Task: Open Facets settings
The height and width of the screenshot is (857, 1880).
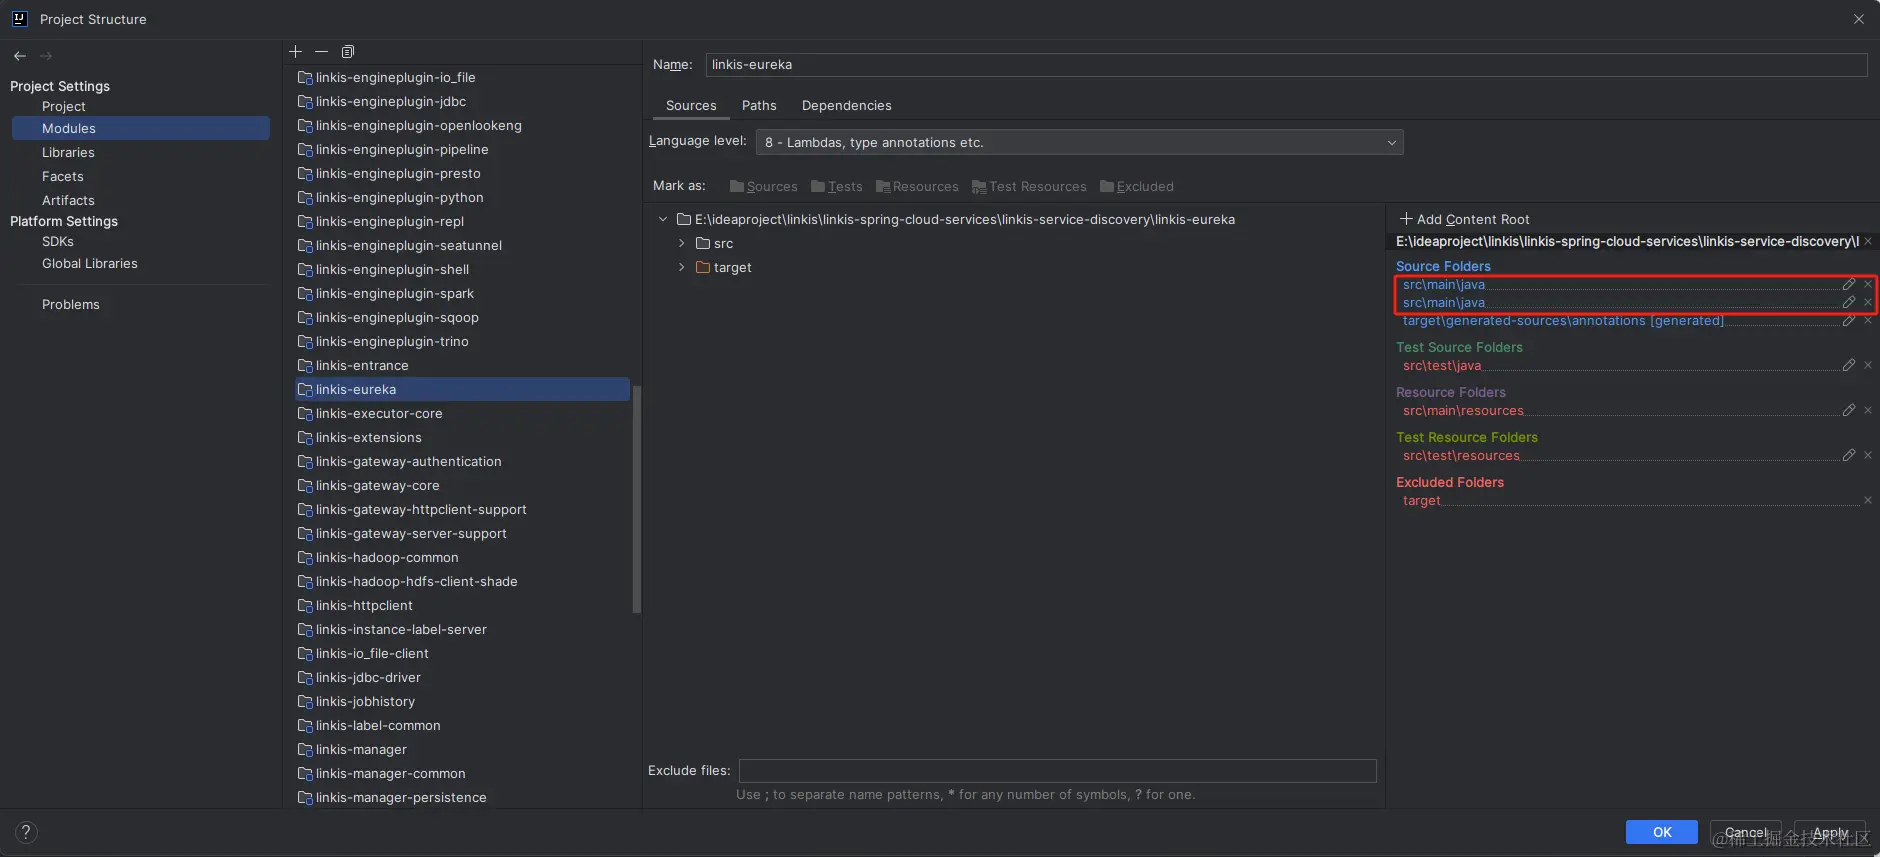Action: tap(63, 176)
